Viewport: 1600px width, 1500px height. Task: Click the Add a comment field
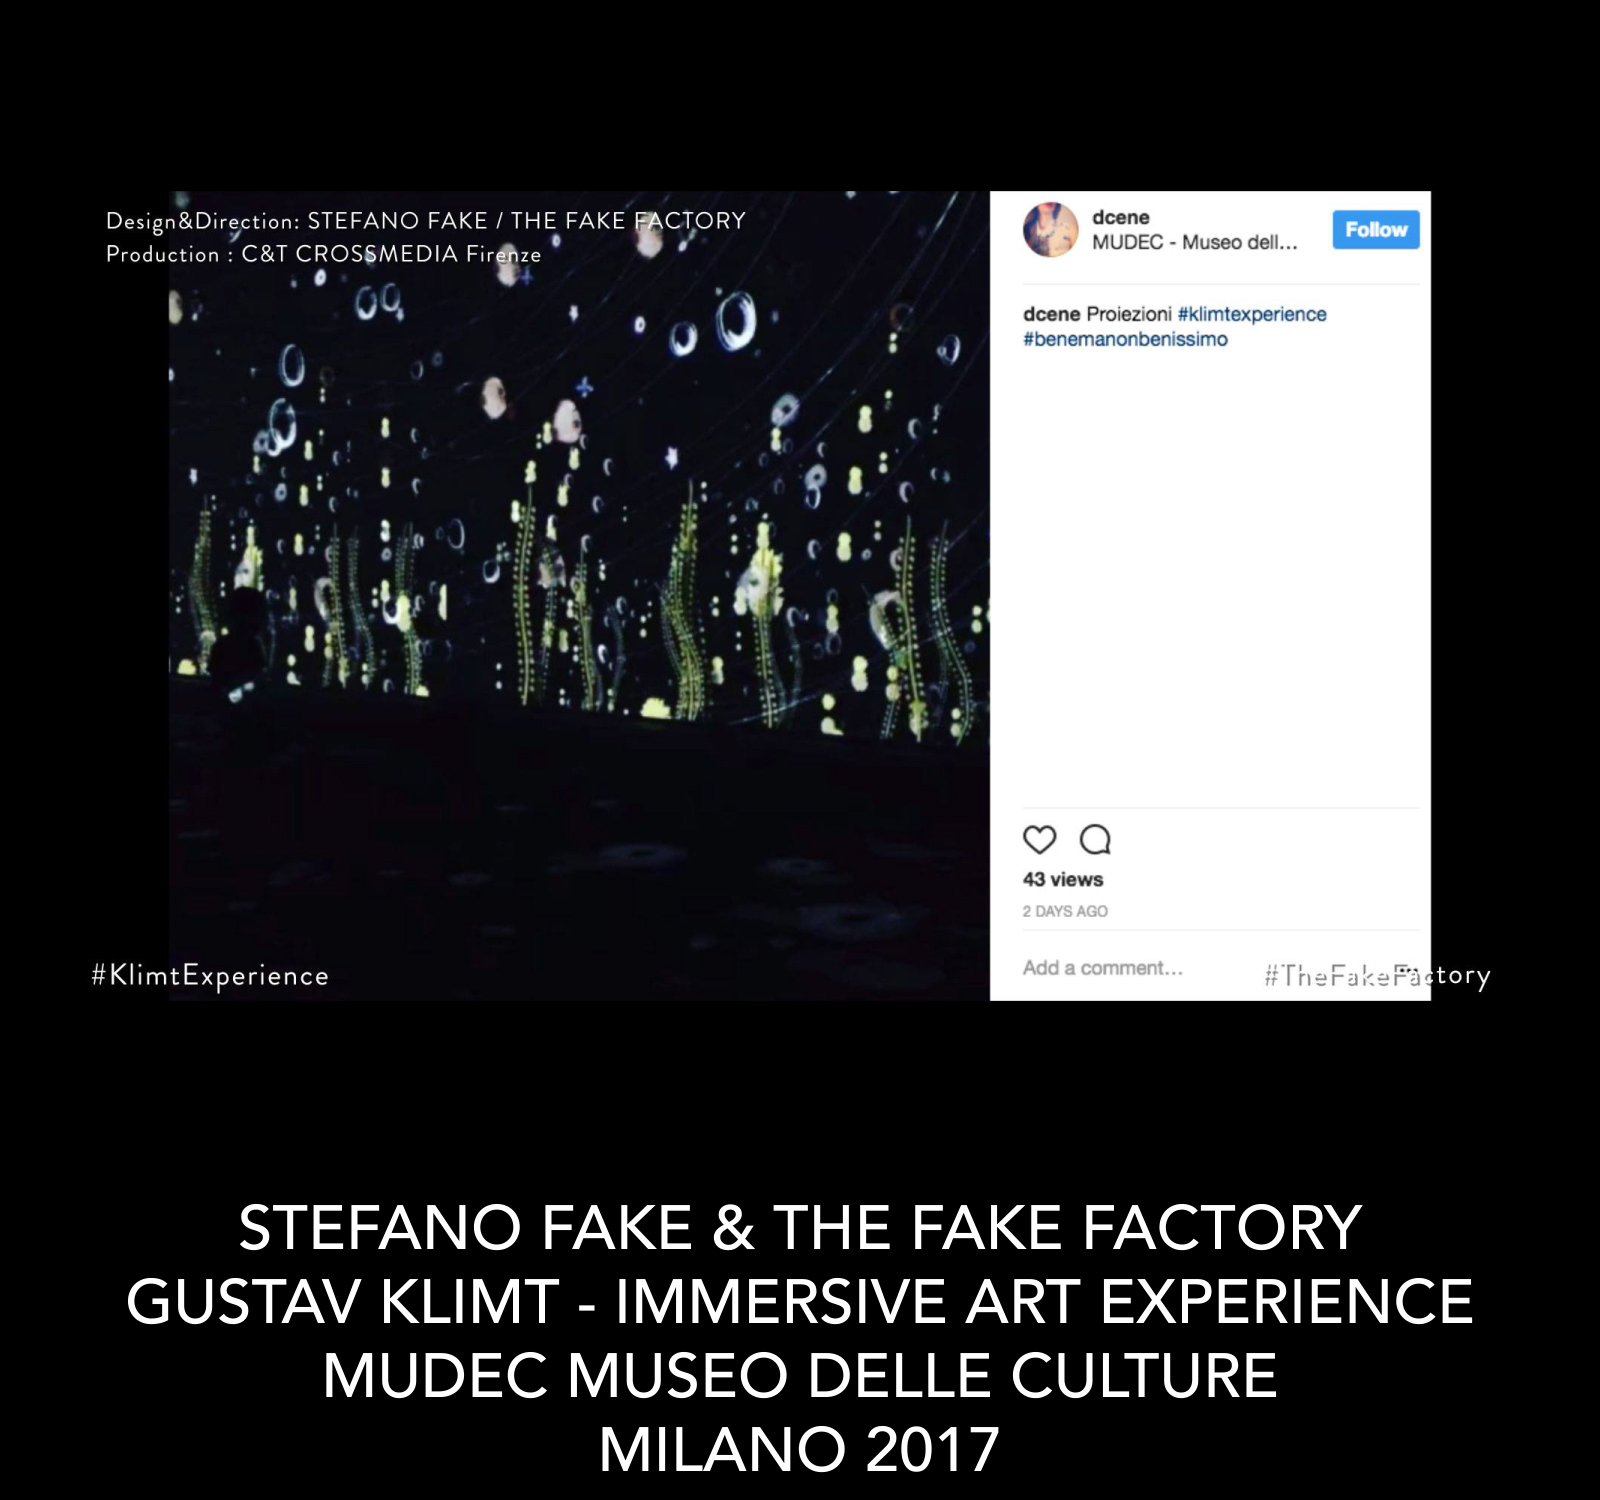coord(1103,968)
